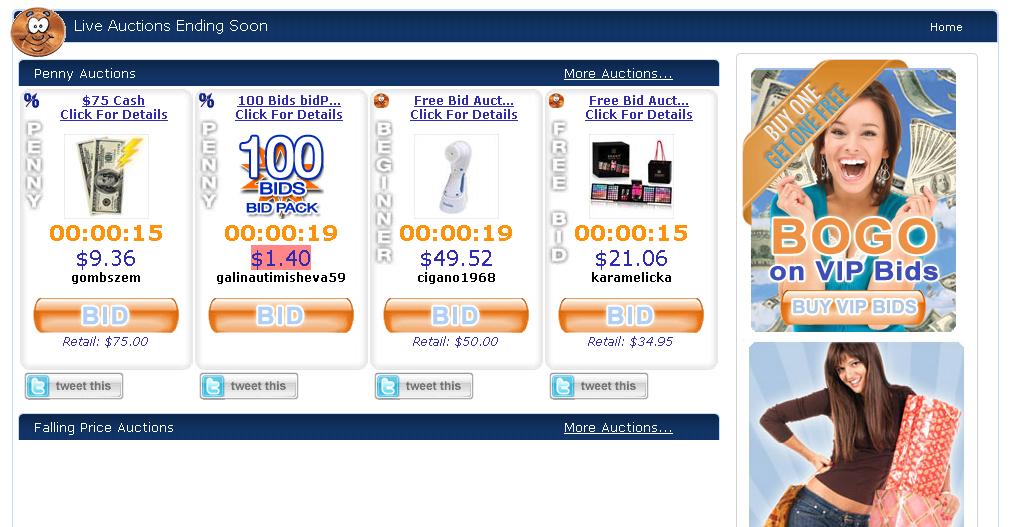Open More Auctions in Falling Price header
The image size is (1030, 527).
(618, 428)
